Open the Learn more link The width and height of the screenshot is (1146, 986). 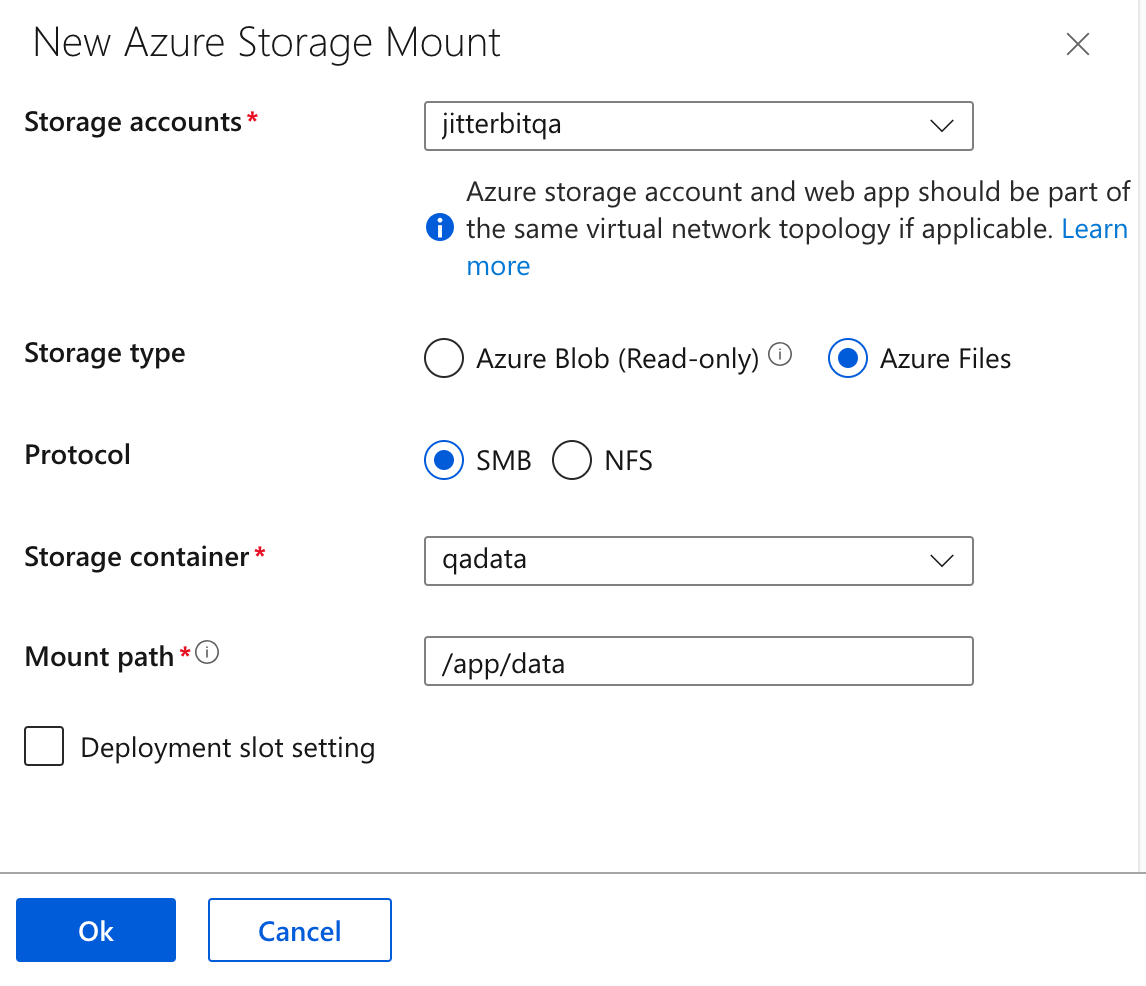tap(1094, 229)
